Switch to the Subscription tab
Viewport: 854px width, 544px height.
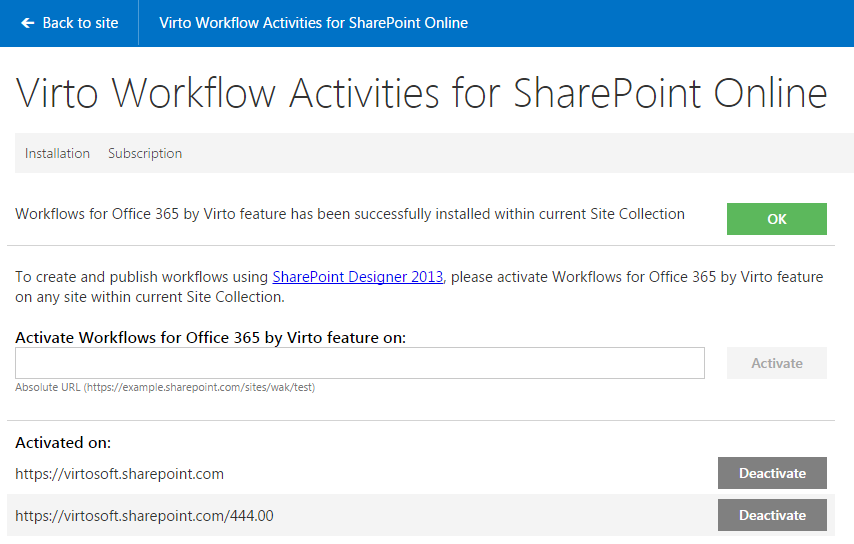(145, 154)
